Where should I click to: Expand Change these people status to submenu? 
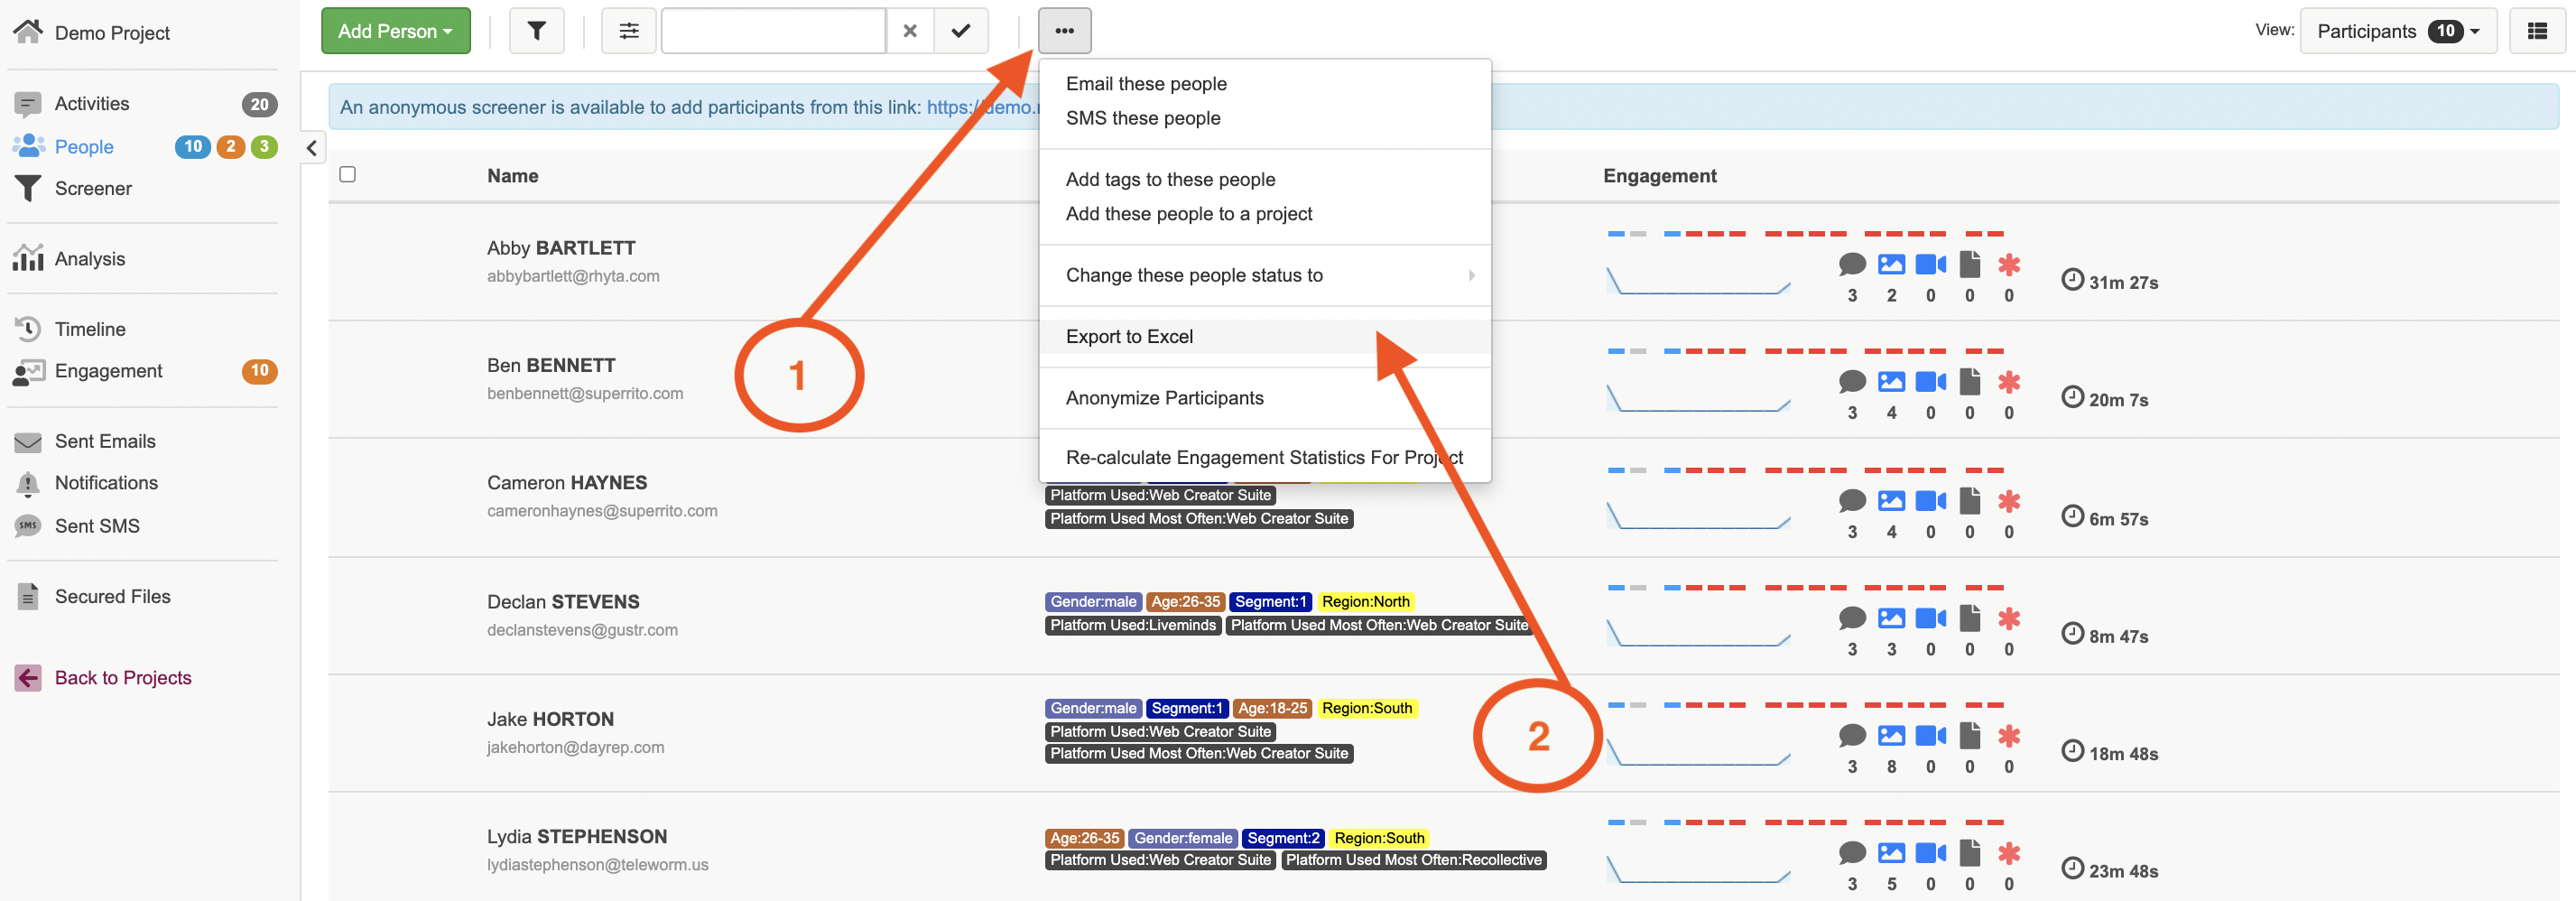pyautogui.click(x=1264, y=275)
